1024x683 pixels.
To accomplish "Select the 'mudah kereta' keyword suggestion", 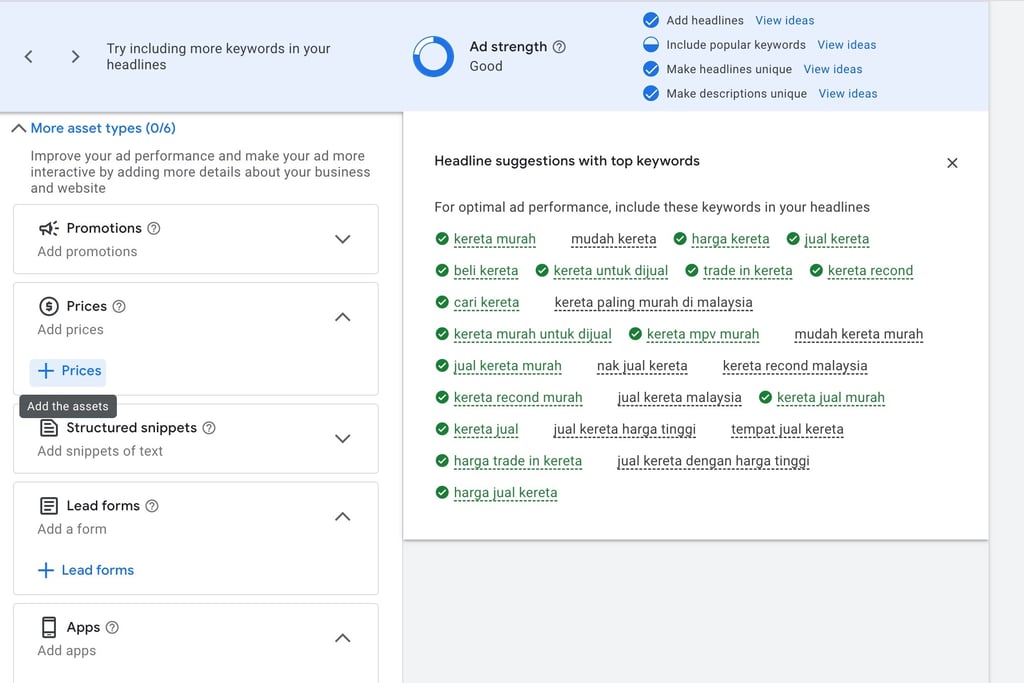I will point(613,239).
